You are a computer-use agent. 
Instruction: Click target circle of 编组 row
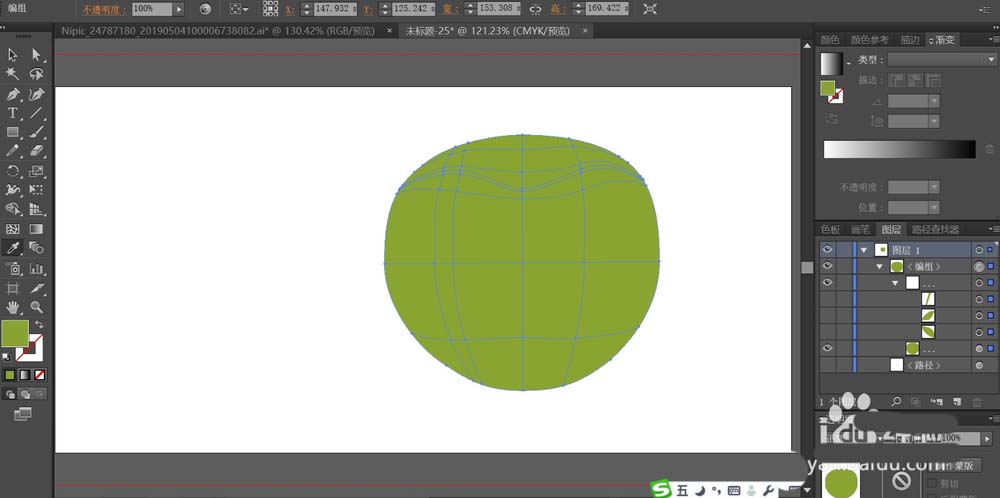click(x=979, y=267)
